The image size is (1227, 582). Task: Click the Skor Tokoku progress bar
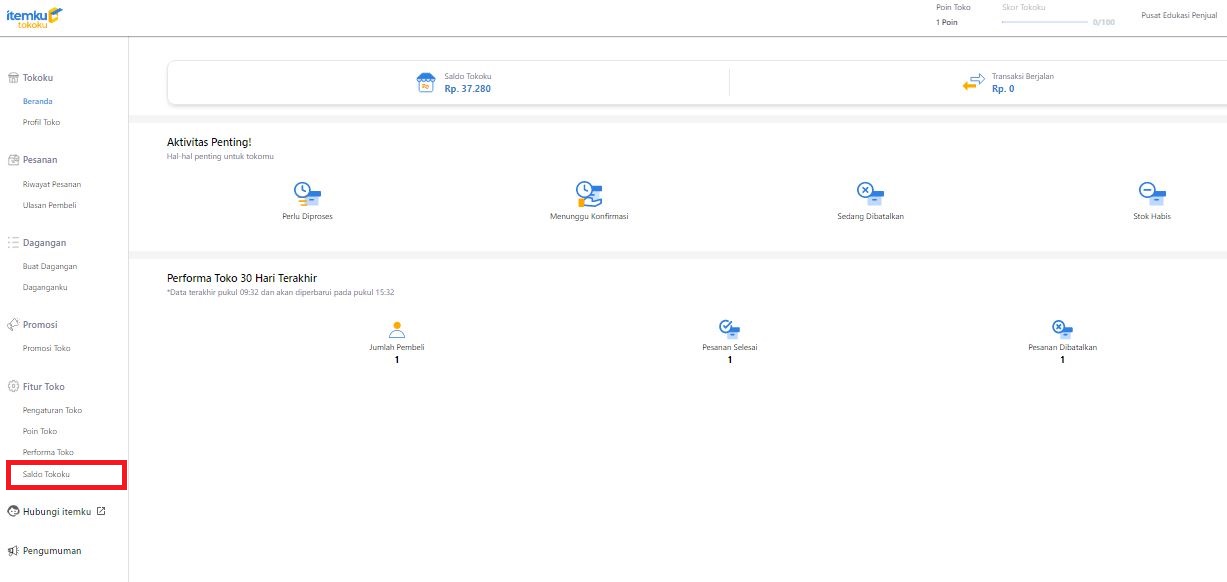(x=1044, y=22)
